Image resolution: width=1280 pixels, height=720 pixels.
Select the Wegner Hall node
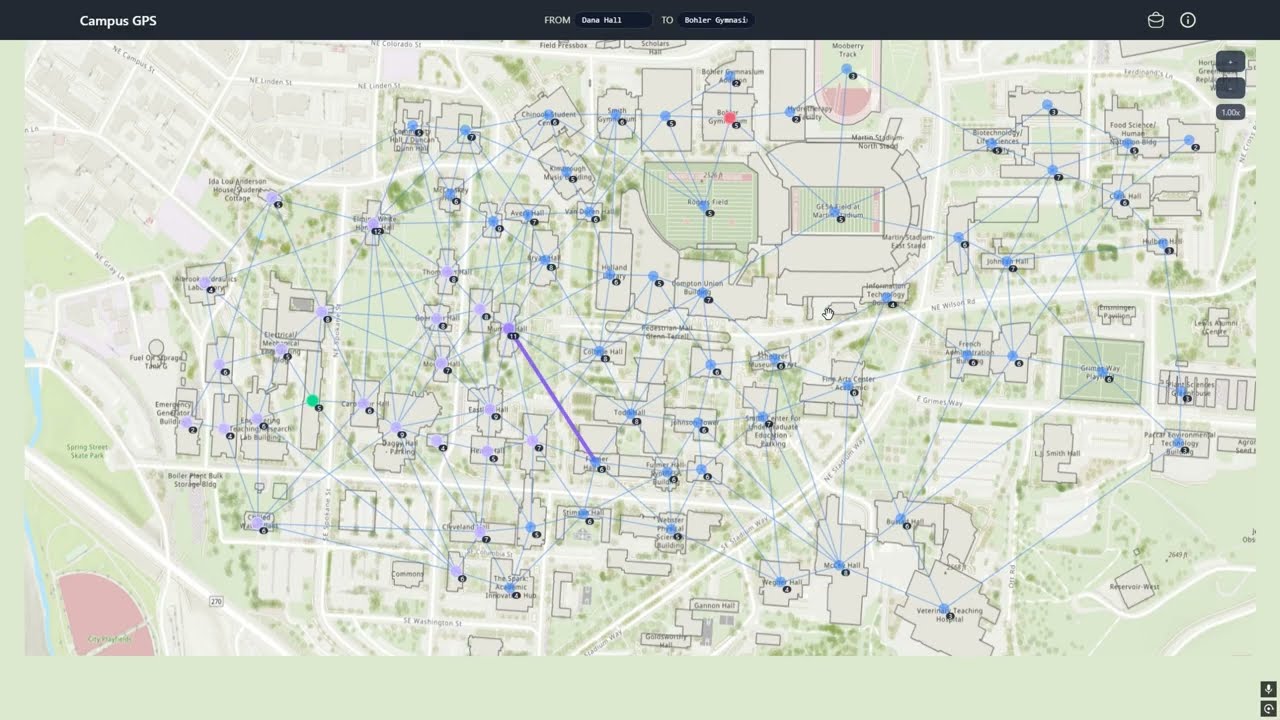782,583
